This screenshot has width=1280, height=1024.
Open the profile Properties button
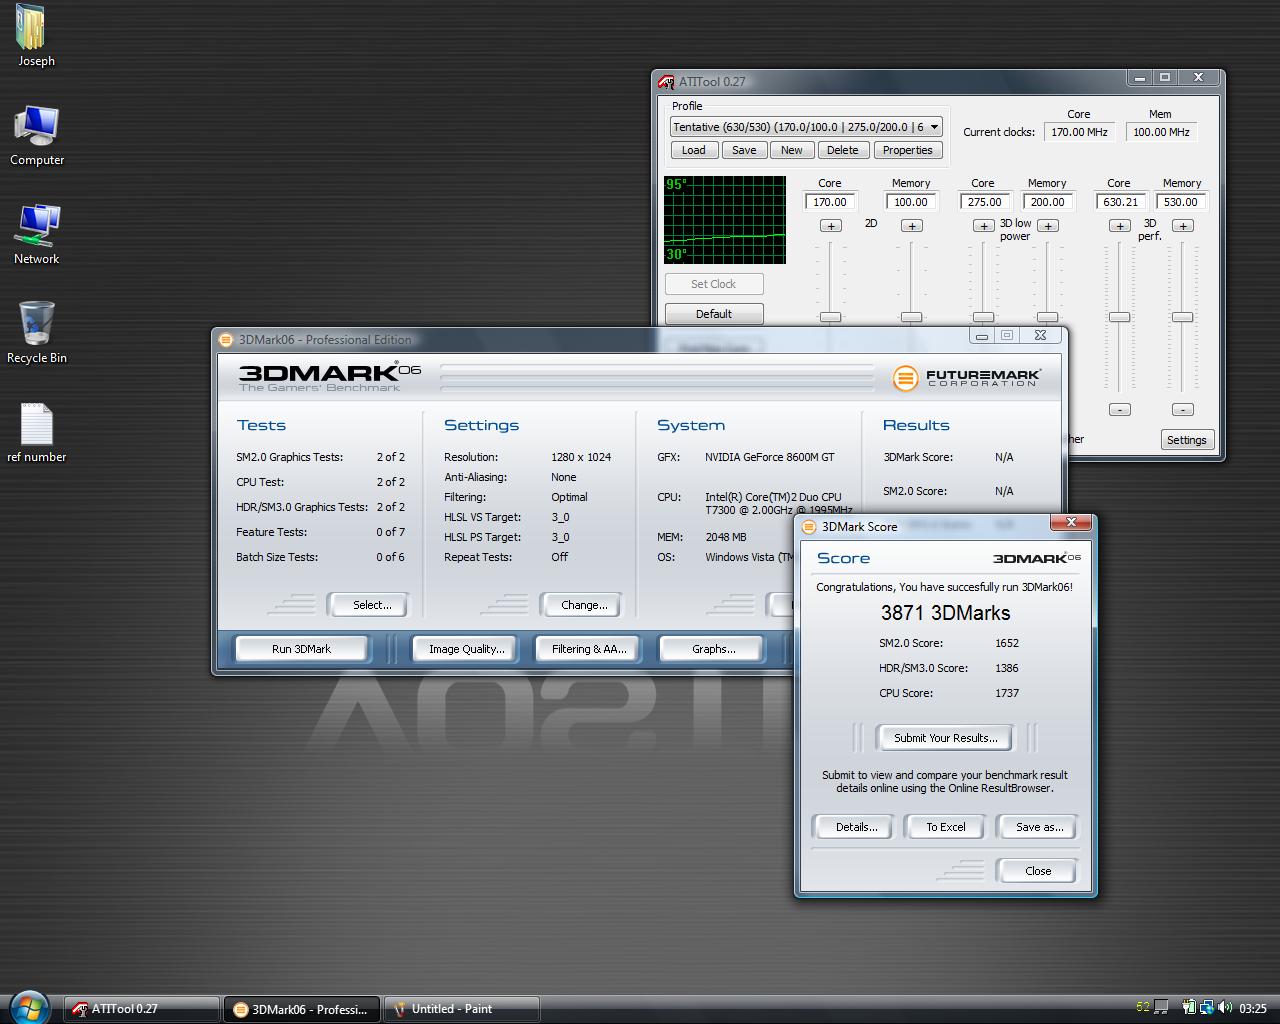click(908, 150)
